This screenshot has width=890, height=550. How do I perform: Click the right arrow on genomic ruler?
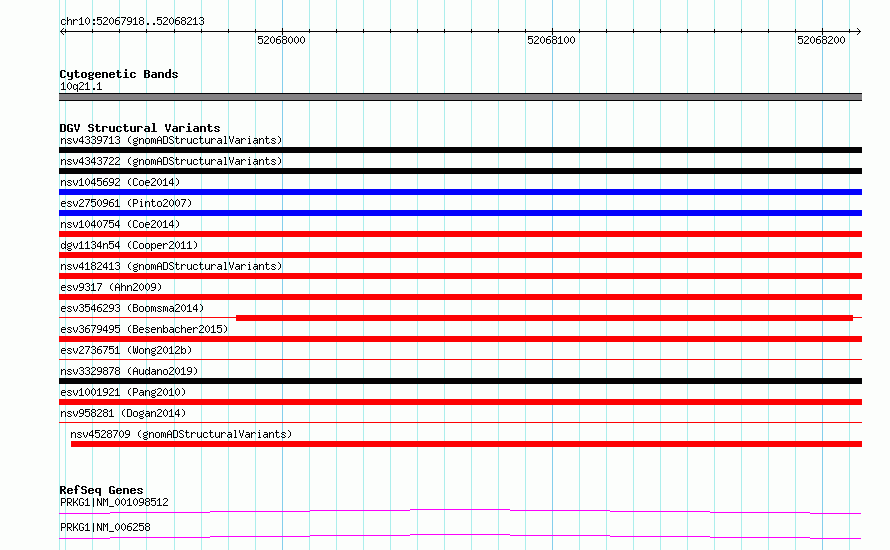(858, 31)
